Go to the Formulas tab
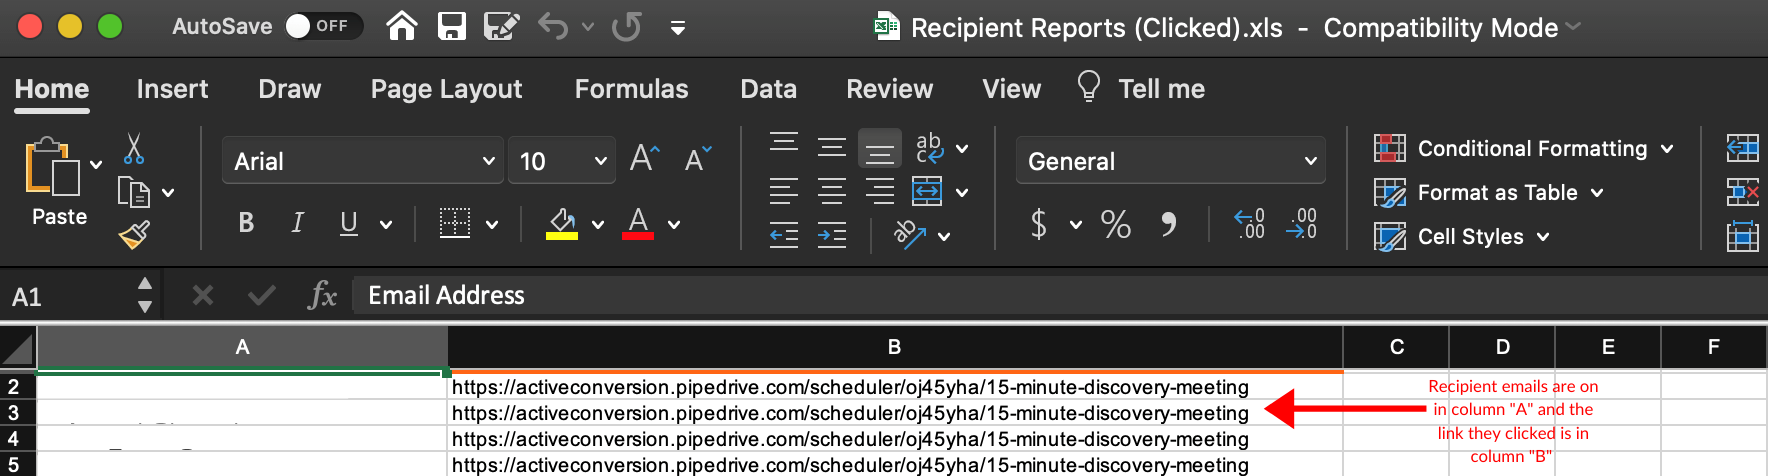1768x476 pixels. pyautogui.click(x=631, y=89)
